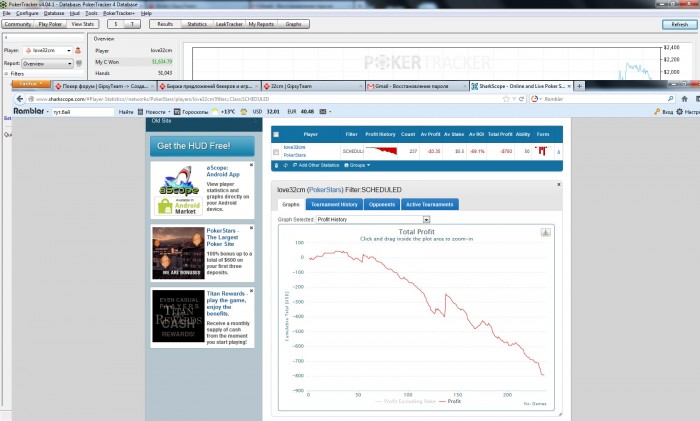This screenshot has width=700, height=421.
Task: Collapse the Filters section in PokerTracker
Action: click(6, 74)
